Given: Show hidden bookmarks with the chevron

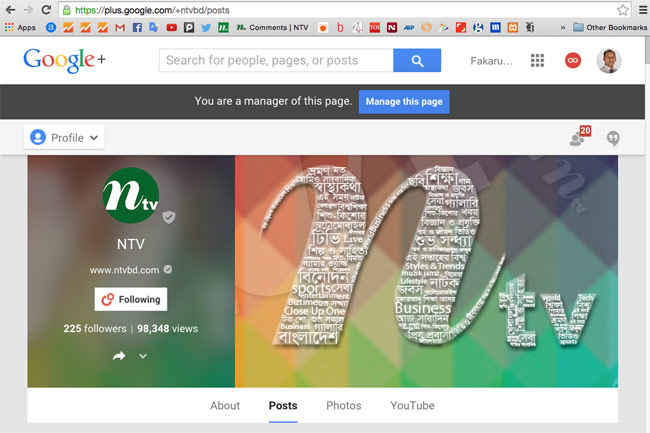Looking at the screenshot, I should pyautogui.click(x=563, y=28).
